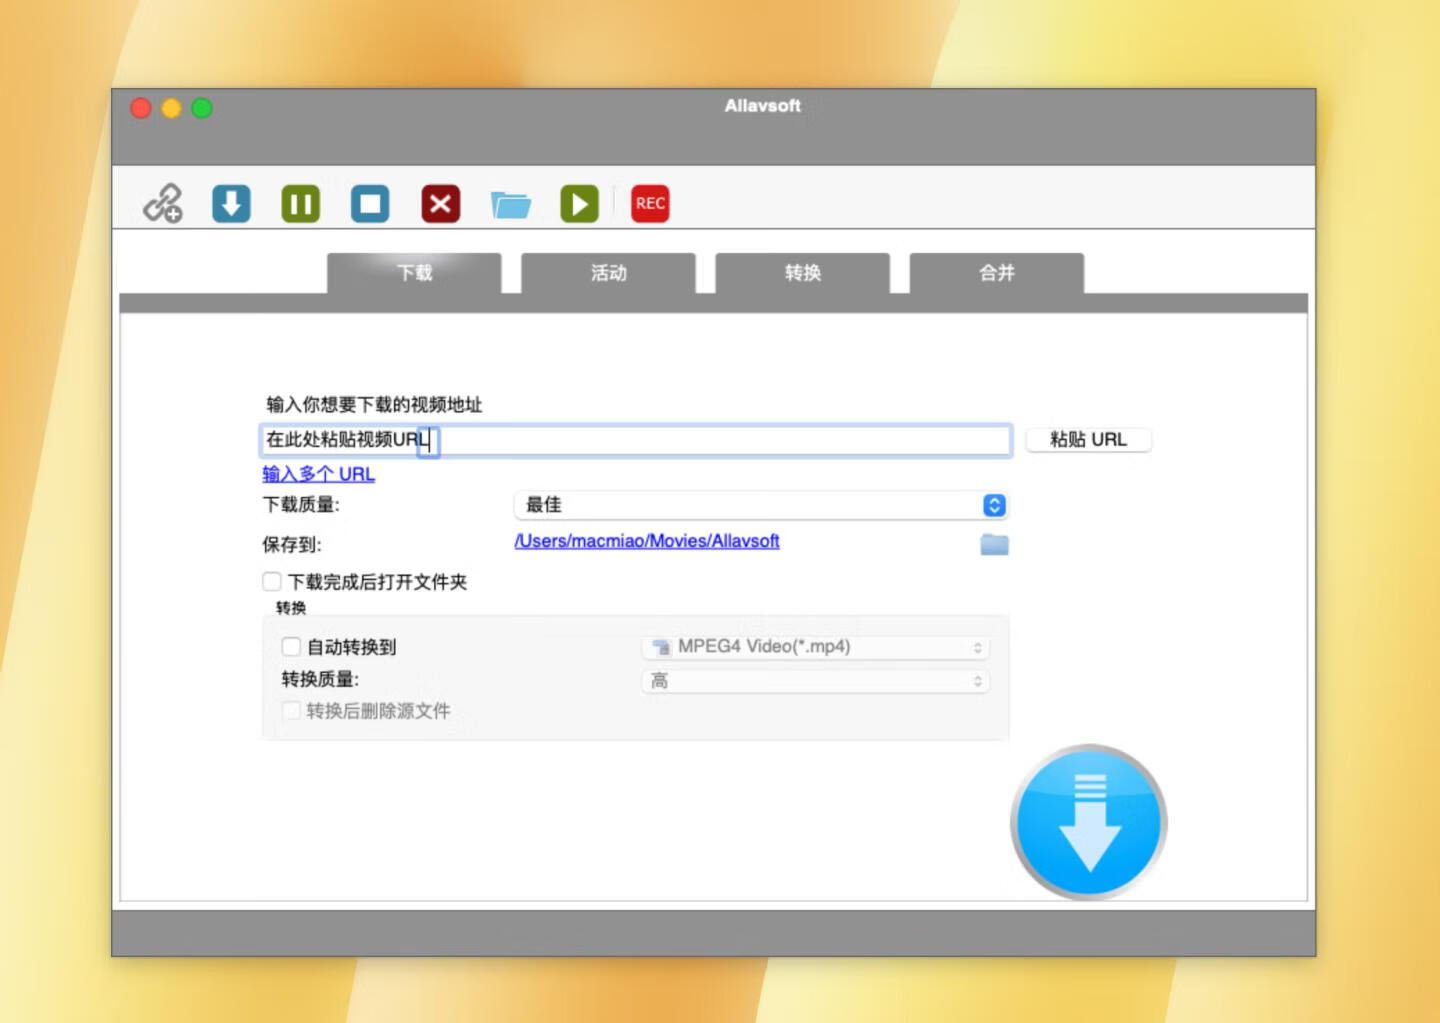This screenshot has height=1023, width=1440.
Task: Start download with the large blue arrow button
Action: 1089,822
